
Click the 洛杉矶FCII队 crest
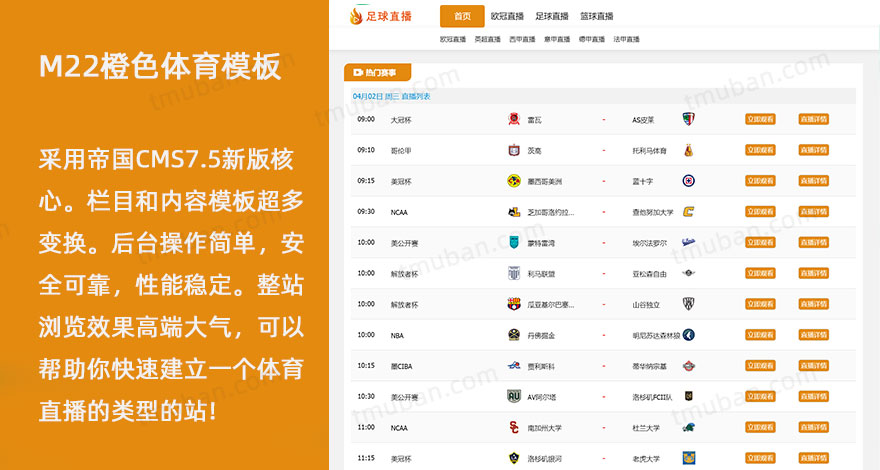click(689, 396)
